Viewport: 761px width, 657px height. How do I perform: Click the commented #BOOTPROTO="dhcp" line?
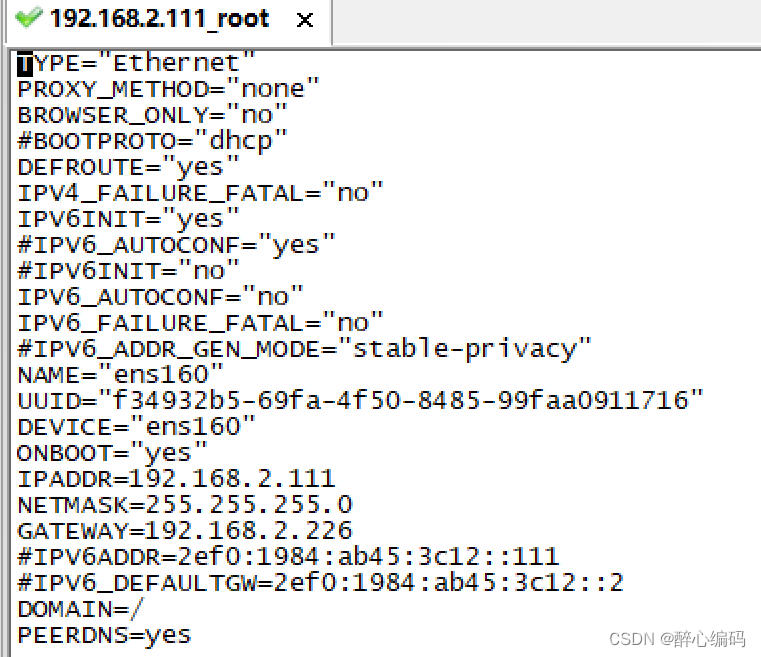point(152,142)
